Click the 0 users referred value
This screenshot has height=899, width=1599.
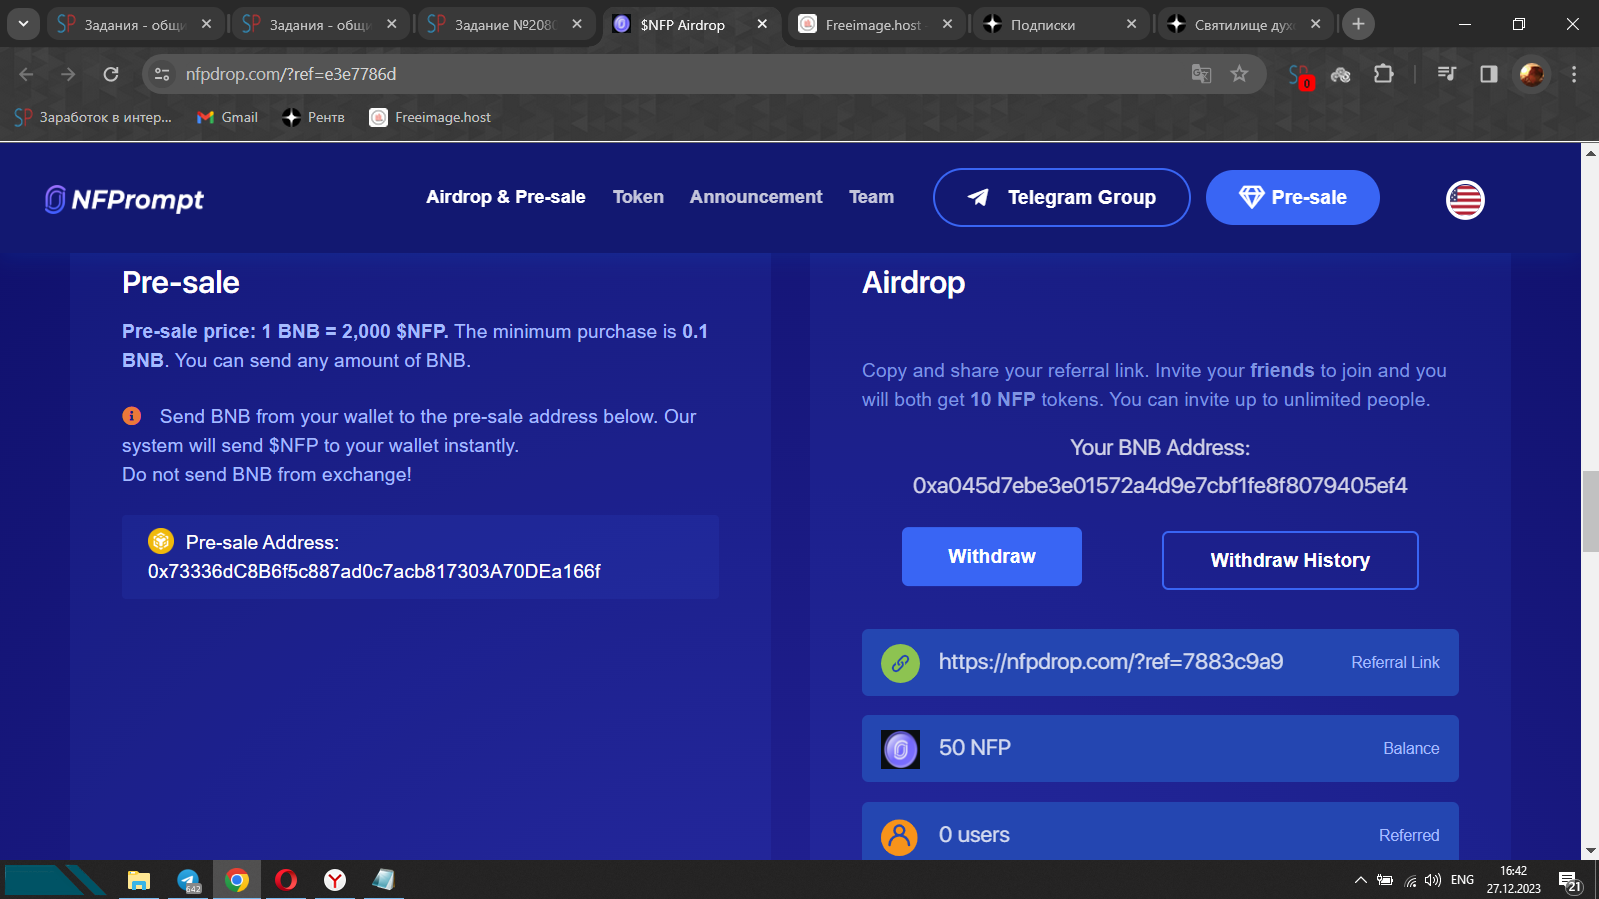[x=974, y=835]
